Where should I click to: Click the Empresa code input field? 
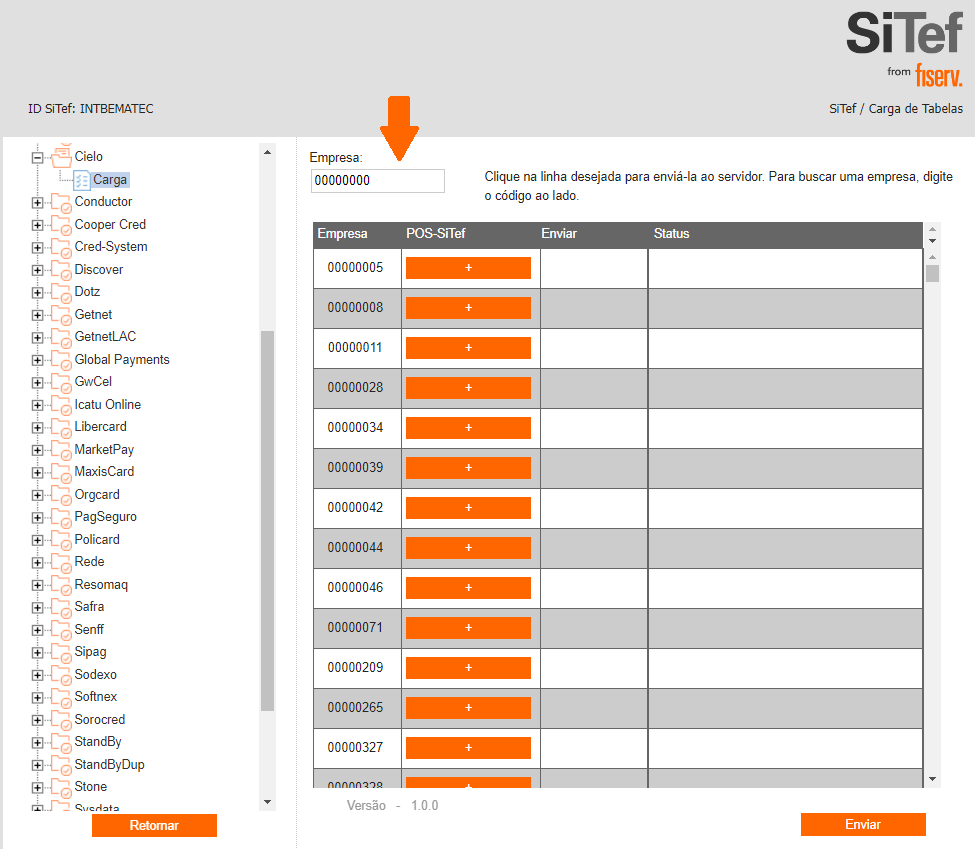(x=377, y=181)
